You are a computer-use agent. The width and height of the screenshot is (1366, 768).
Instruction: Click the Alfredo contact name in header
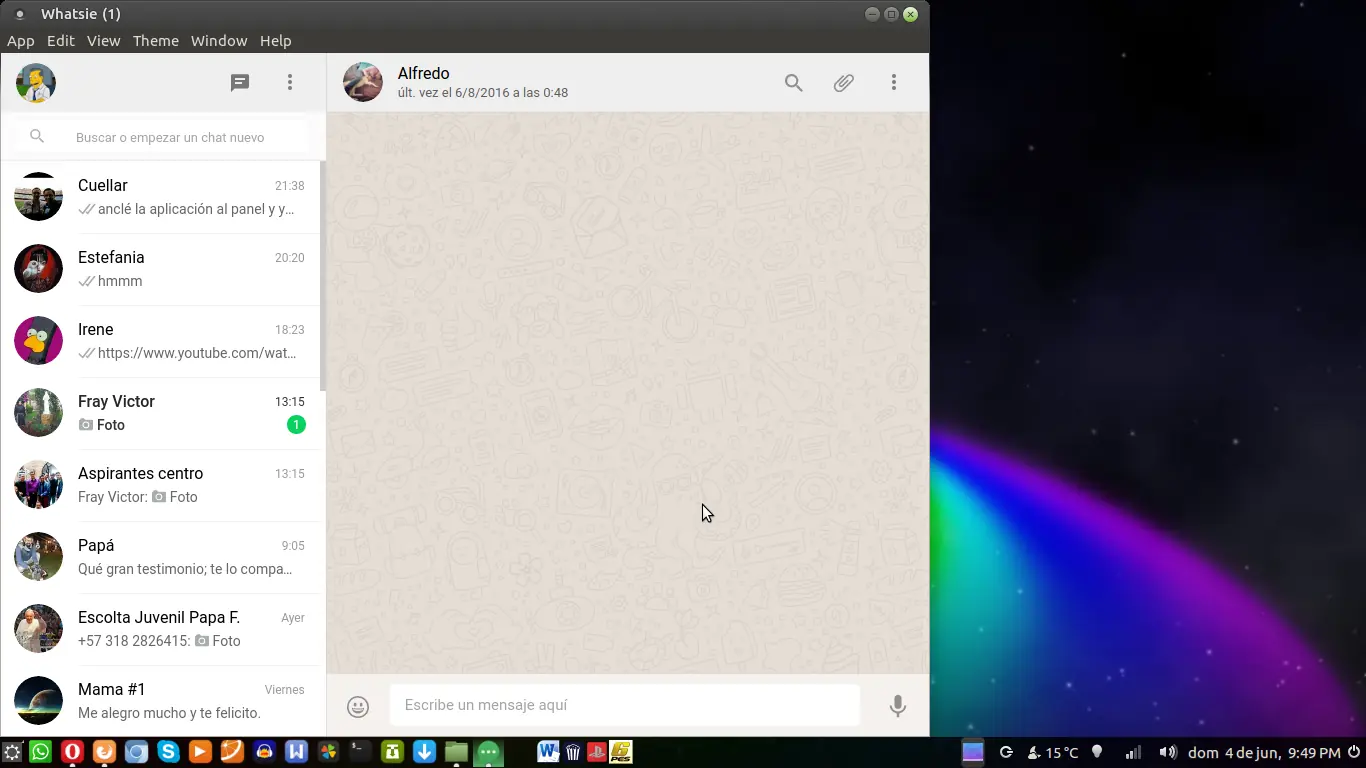coord(424,73)
